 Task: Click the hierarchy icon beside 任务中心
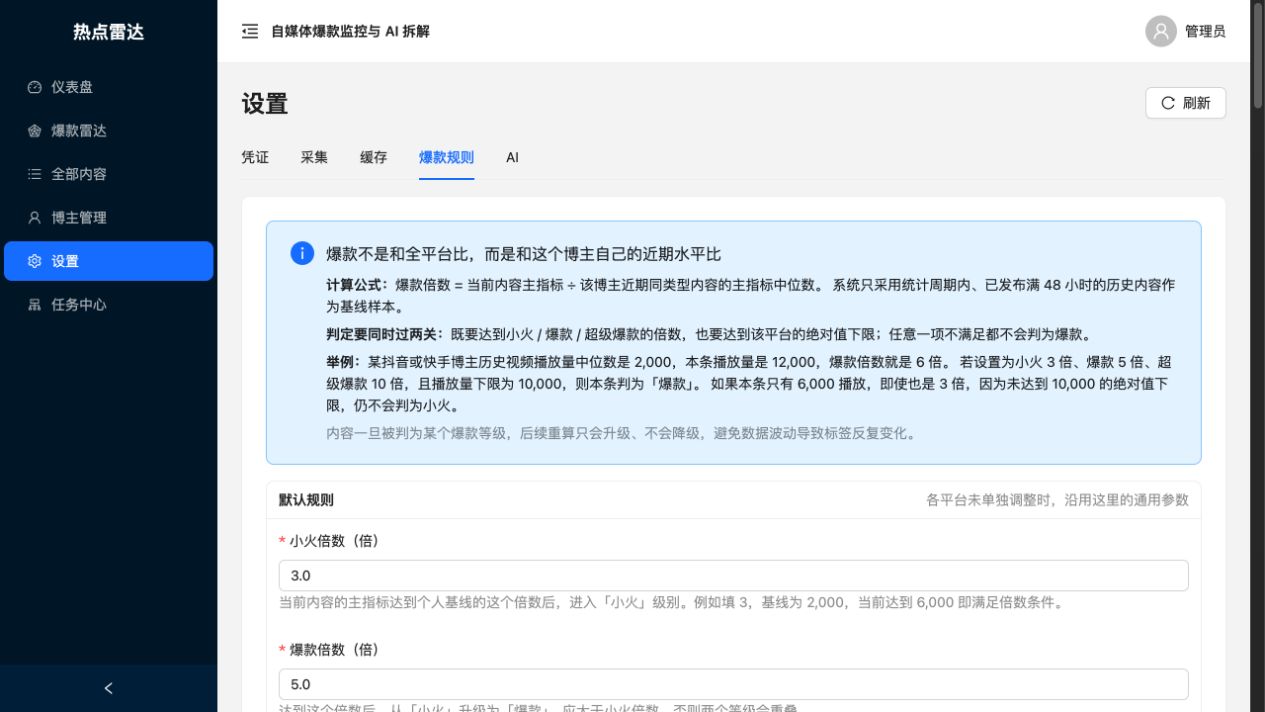(35, 305)
